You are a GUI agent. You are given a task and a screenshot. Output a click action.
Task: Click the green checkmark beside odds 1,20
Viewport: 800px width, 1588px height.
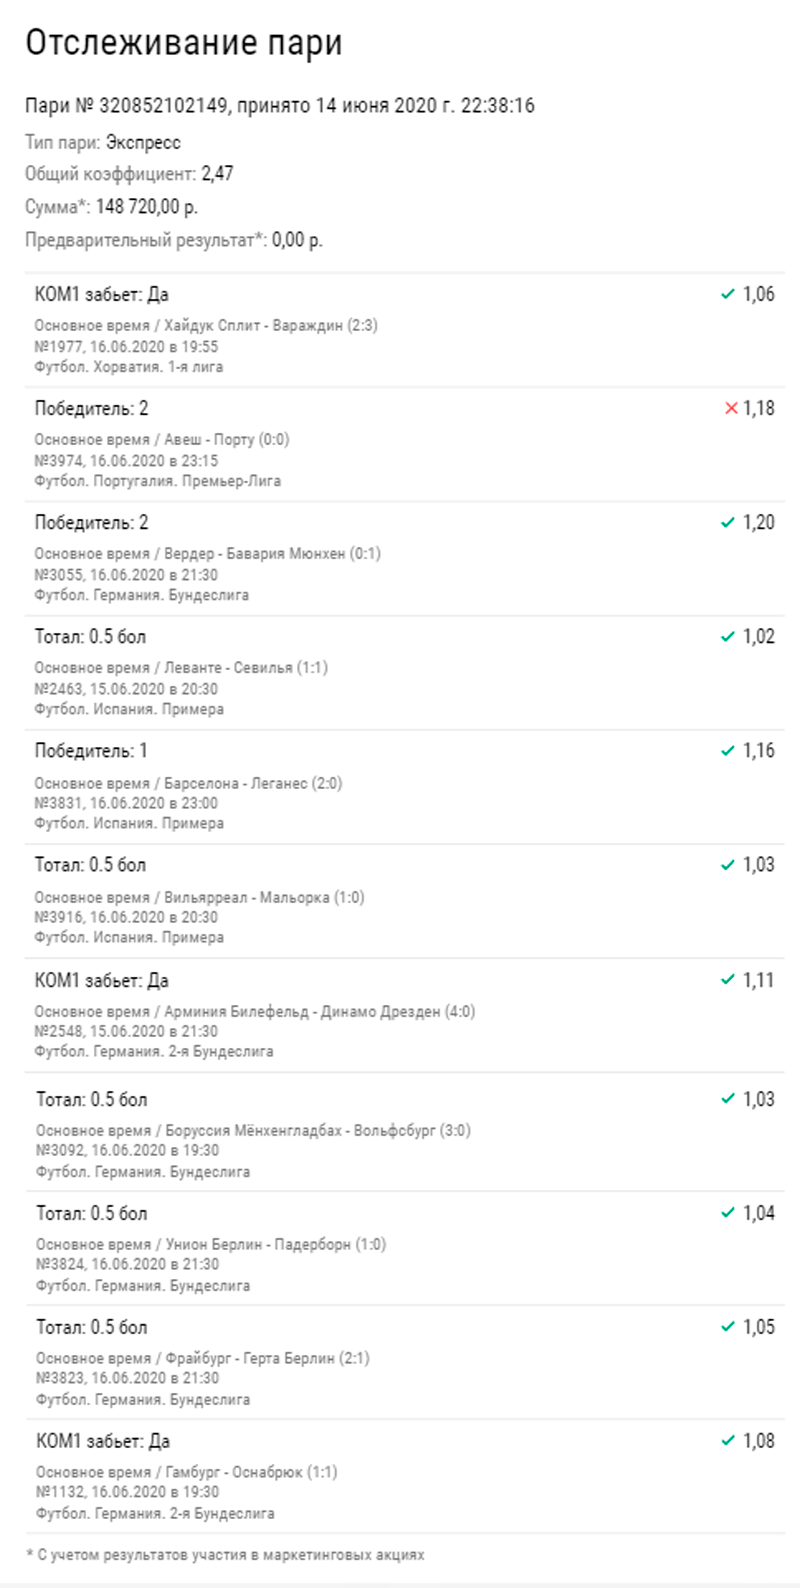click(728, 523)
